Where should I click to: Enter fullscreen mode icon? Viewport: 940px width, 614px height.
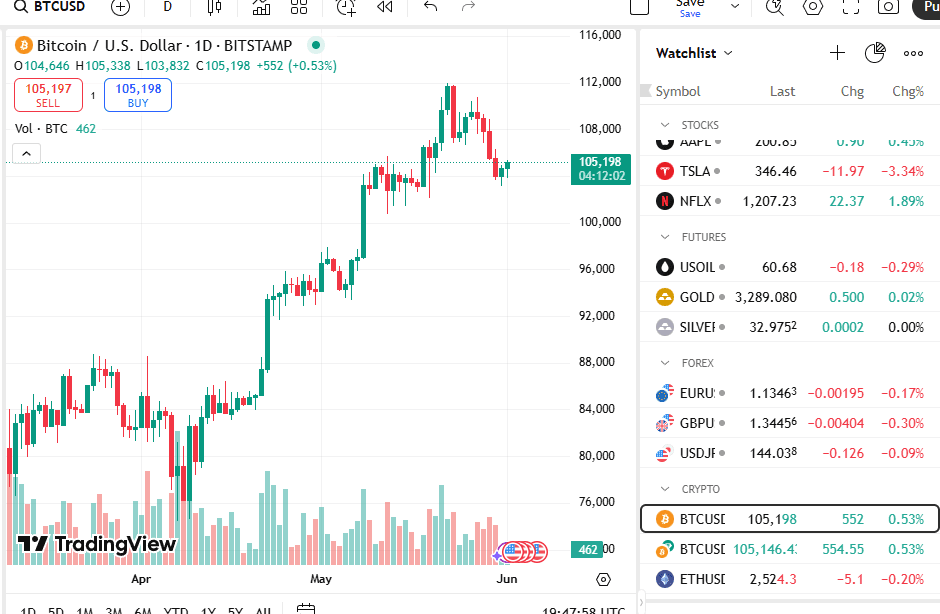pos(851,9)
